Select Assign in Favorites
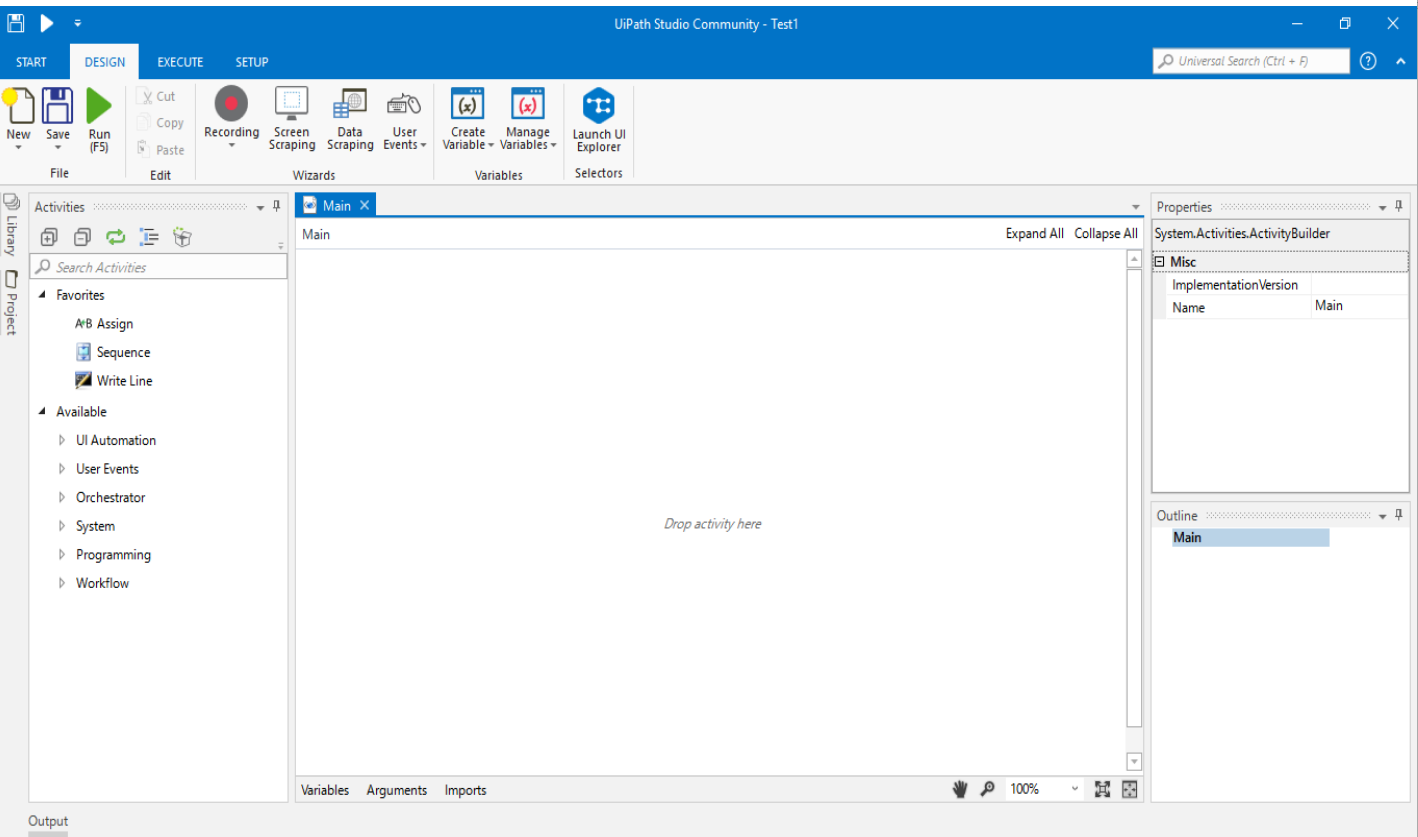This screenshot has width=1418, height=837. (104, 324)
